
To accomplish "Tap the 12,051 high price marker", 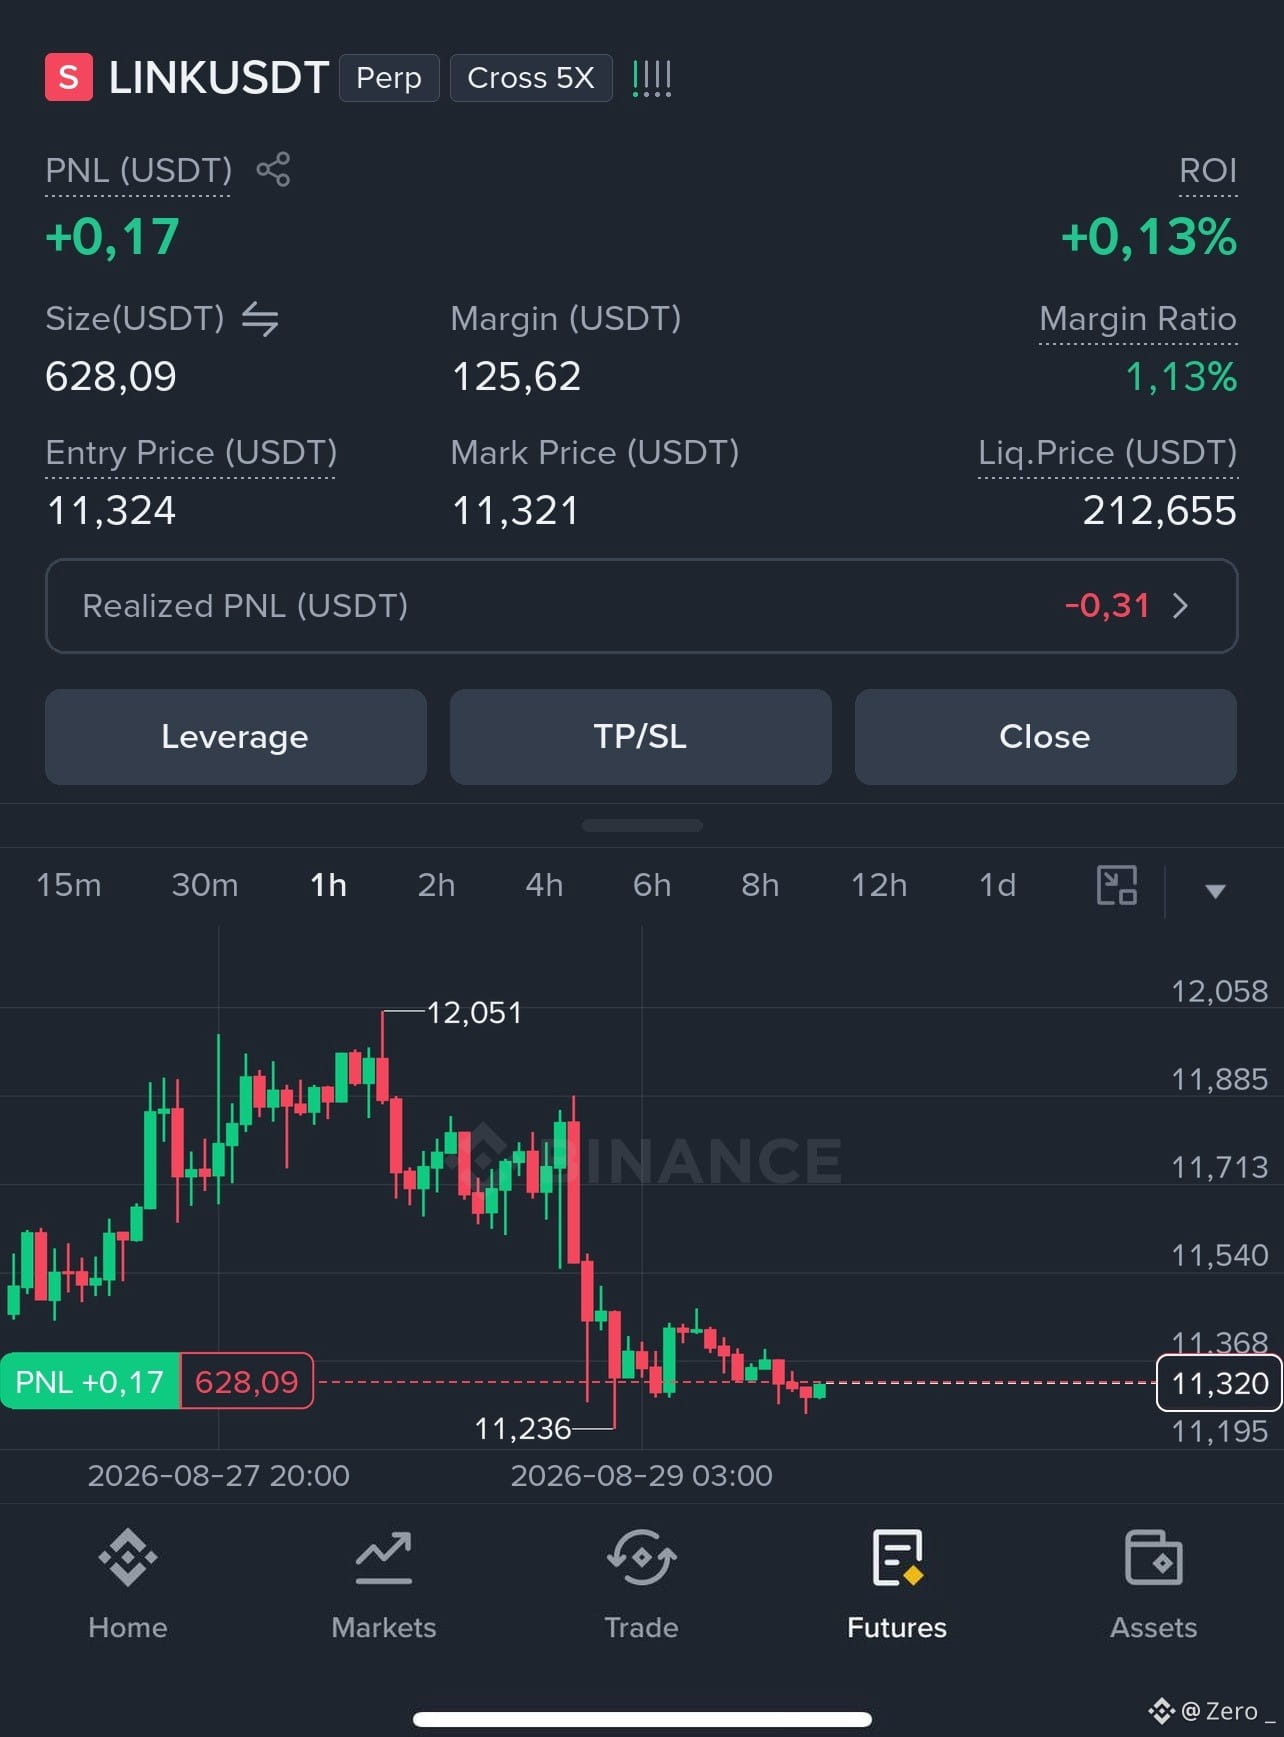I will coord(474,1013).
